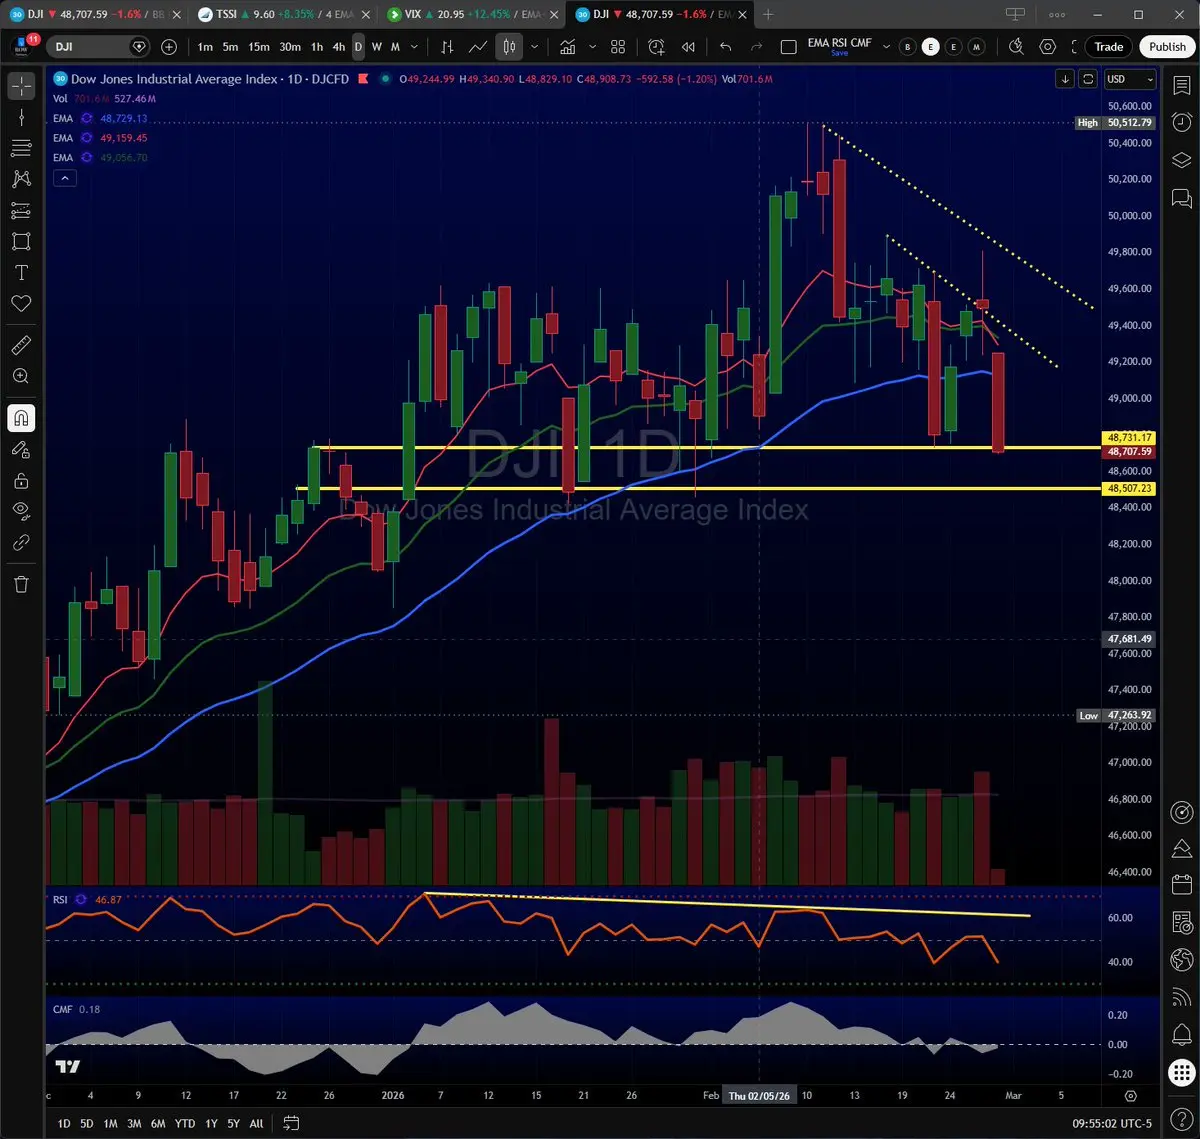Image resolution: width=1200 pixels, height=1139 pixels.
Task: Create an alert from the toolbar
Action: tap(656, 47)
